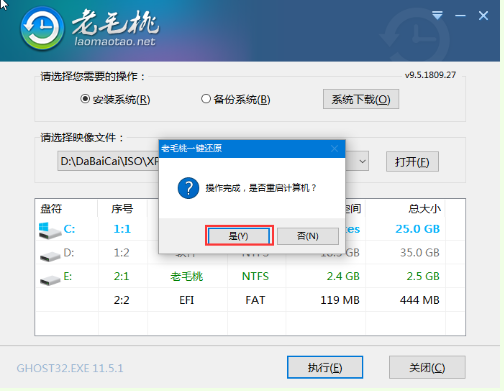Viewport: 504px width, 391px height.
Task: Click partition number 2:2
Action: click(122, 300)
